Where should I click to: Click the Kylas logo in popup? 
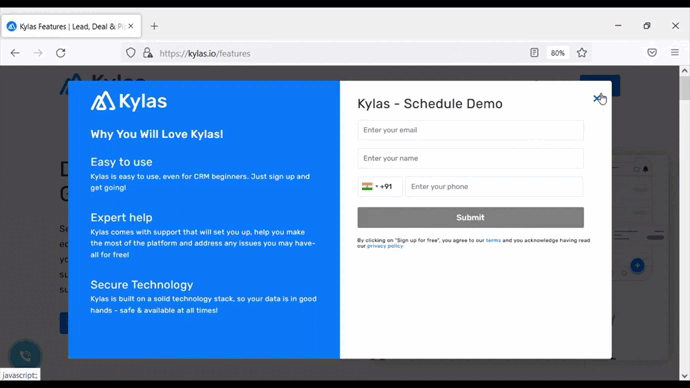[128, 101]
